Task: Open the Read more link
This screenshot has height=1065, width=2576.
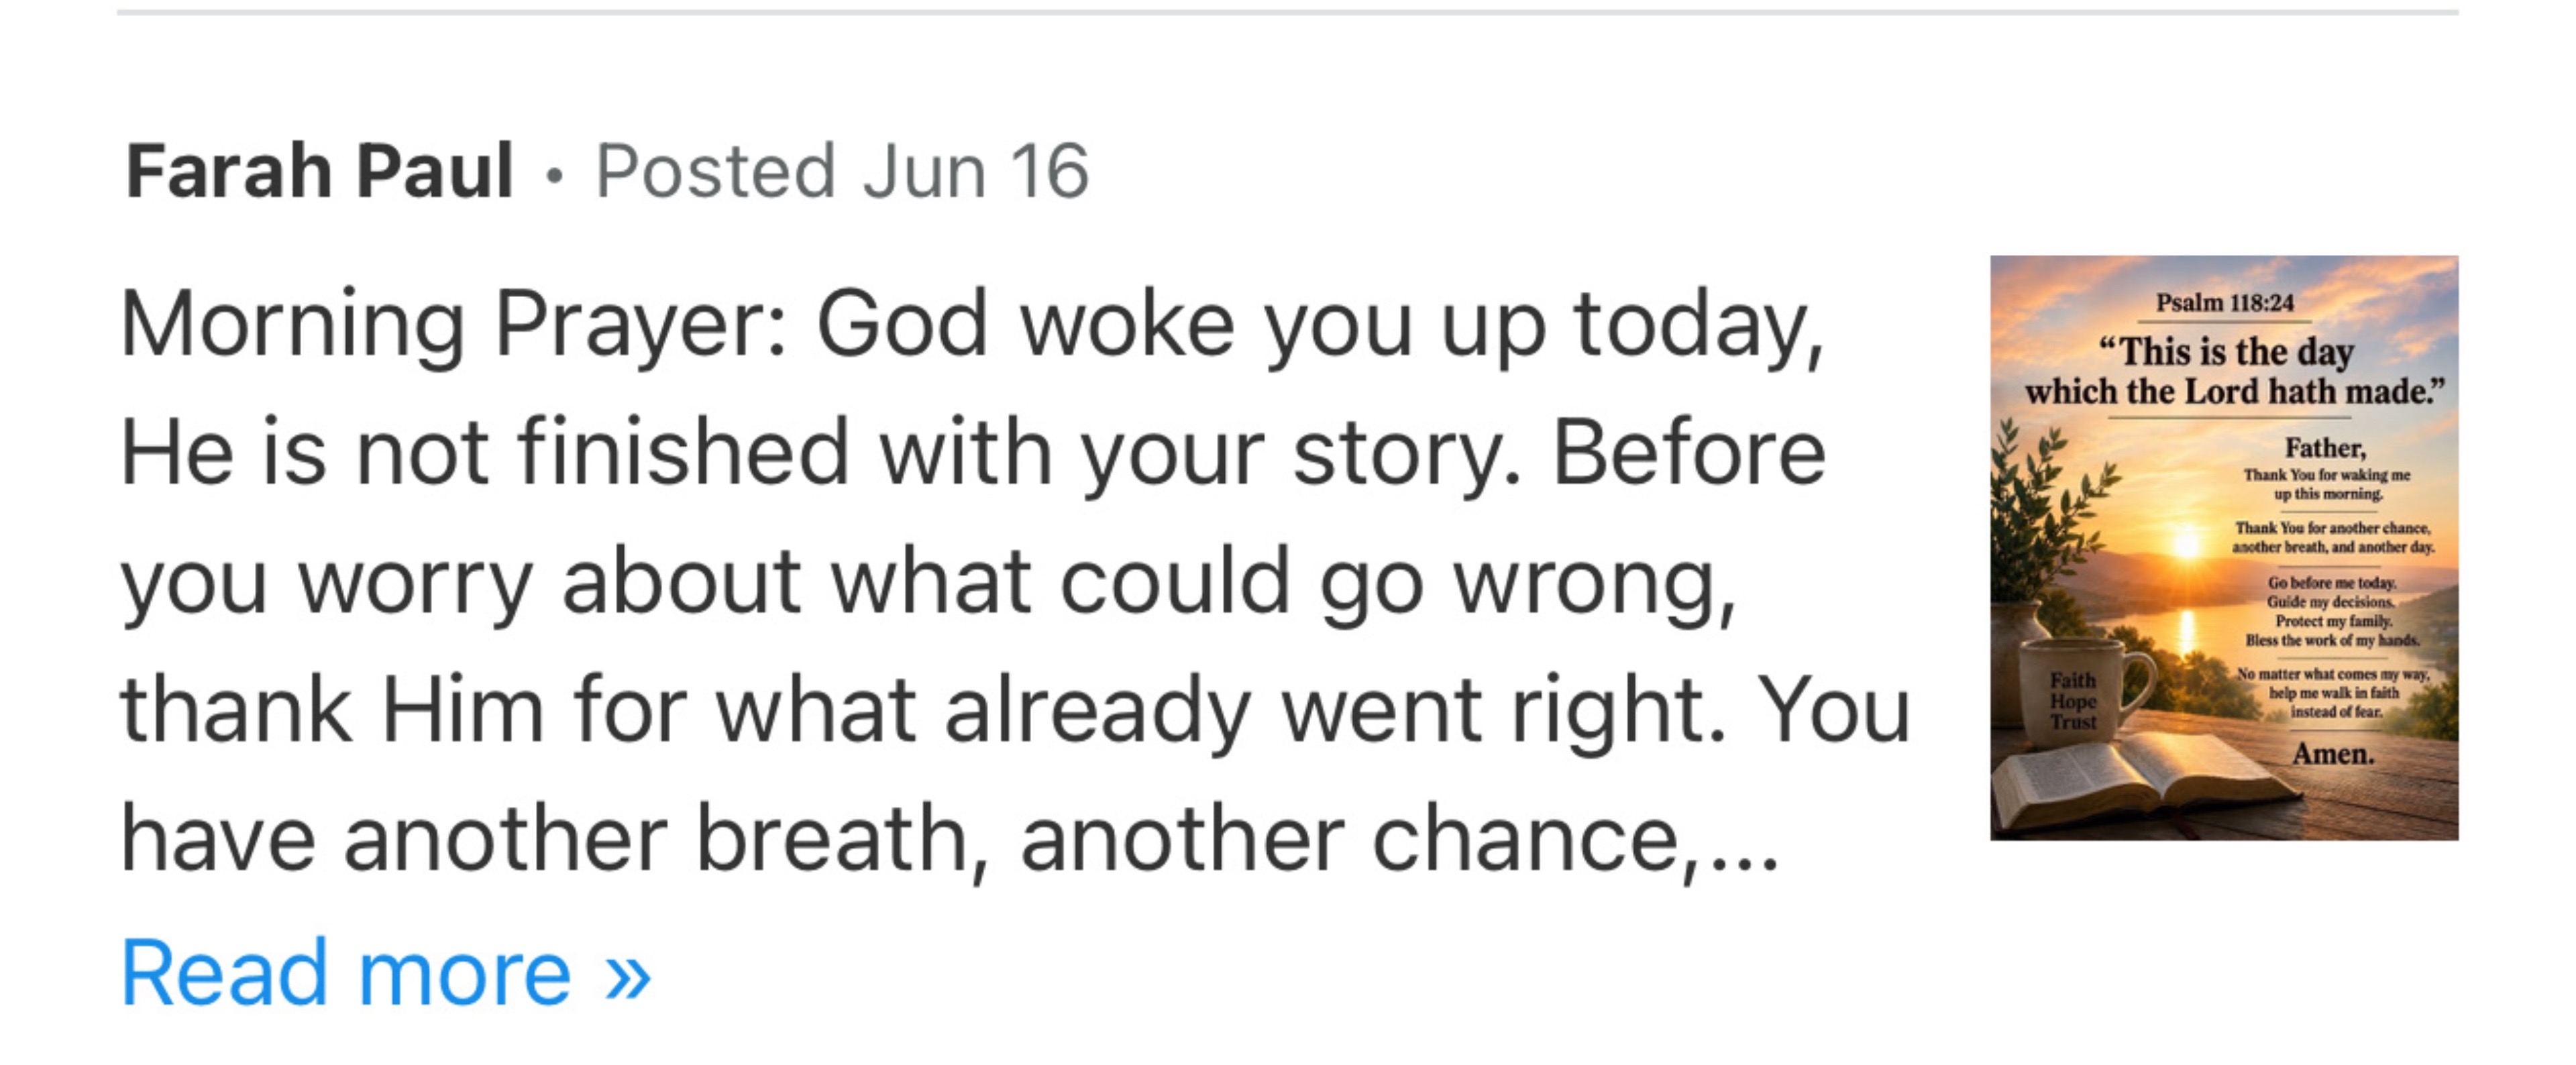Action: (385, 972)
